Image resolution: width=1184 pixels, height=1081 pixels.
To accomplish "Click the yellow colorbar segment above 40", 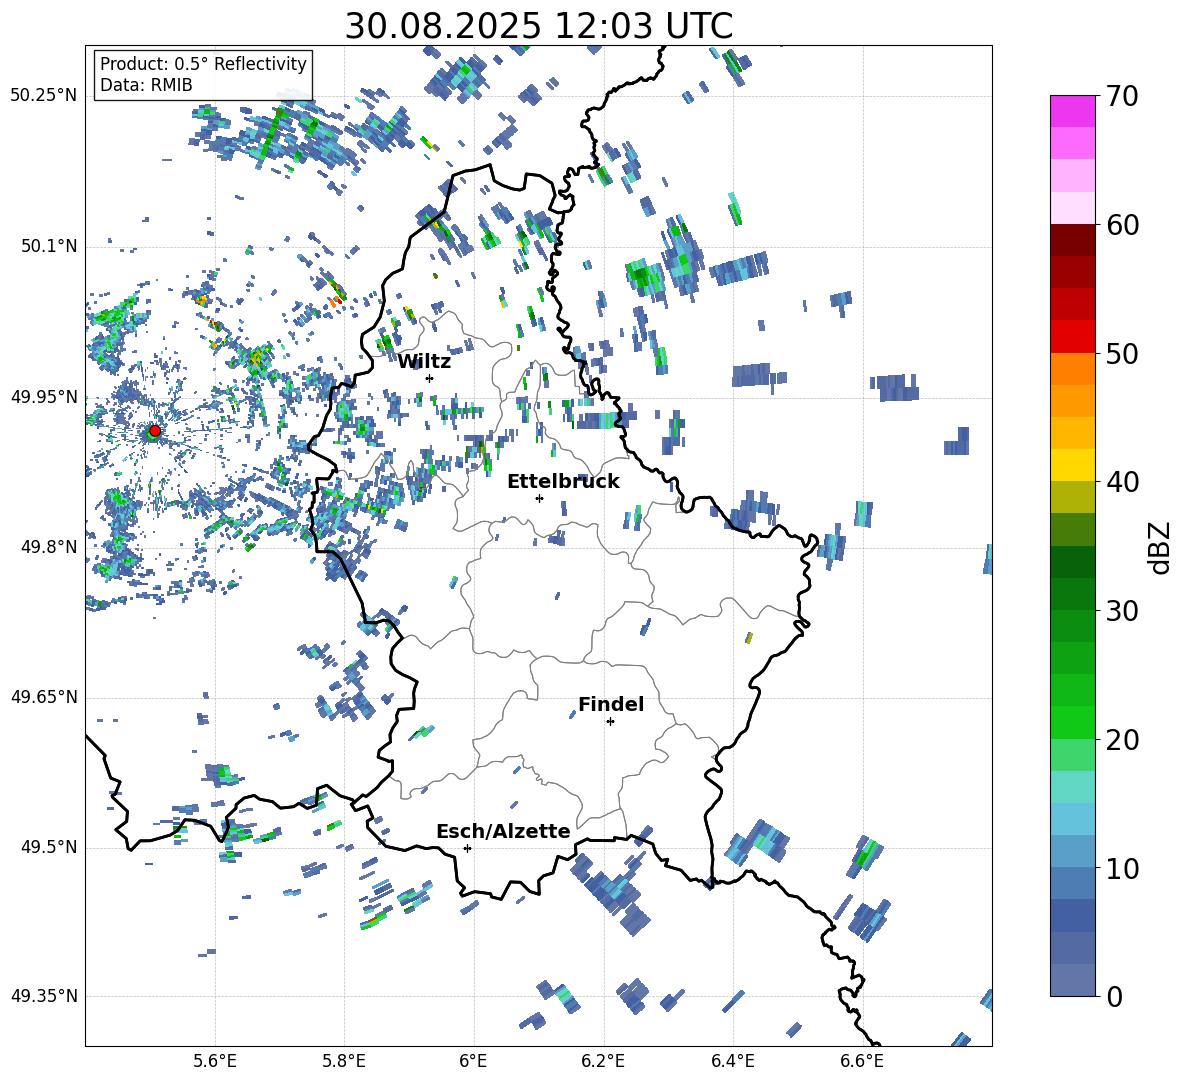I will tap(1072, 466).
